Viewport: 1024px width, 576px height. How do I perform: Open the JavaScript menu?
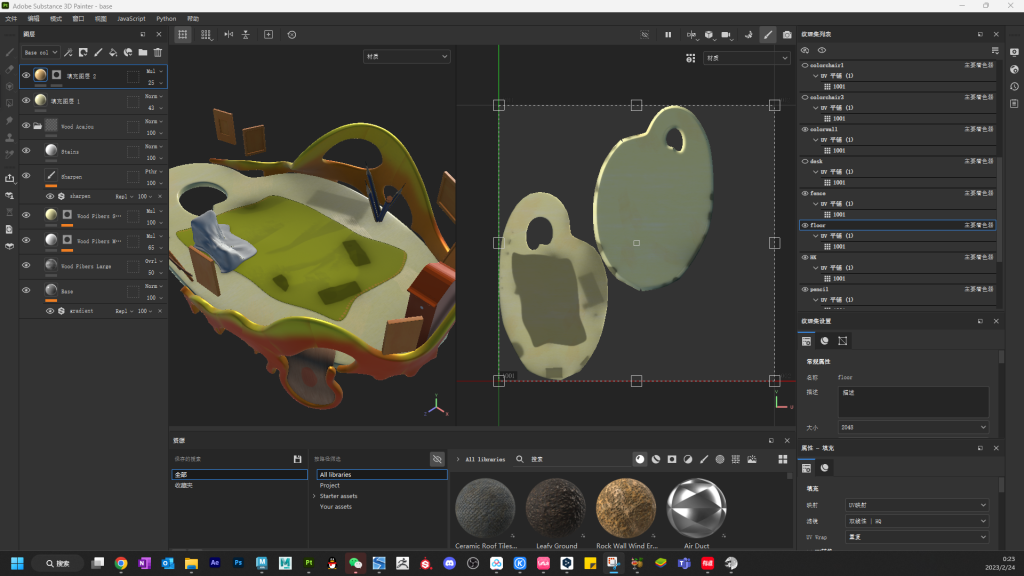pos(131,18)
